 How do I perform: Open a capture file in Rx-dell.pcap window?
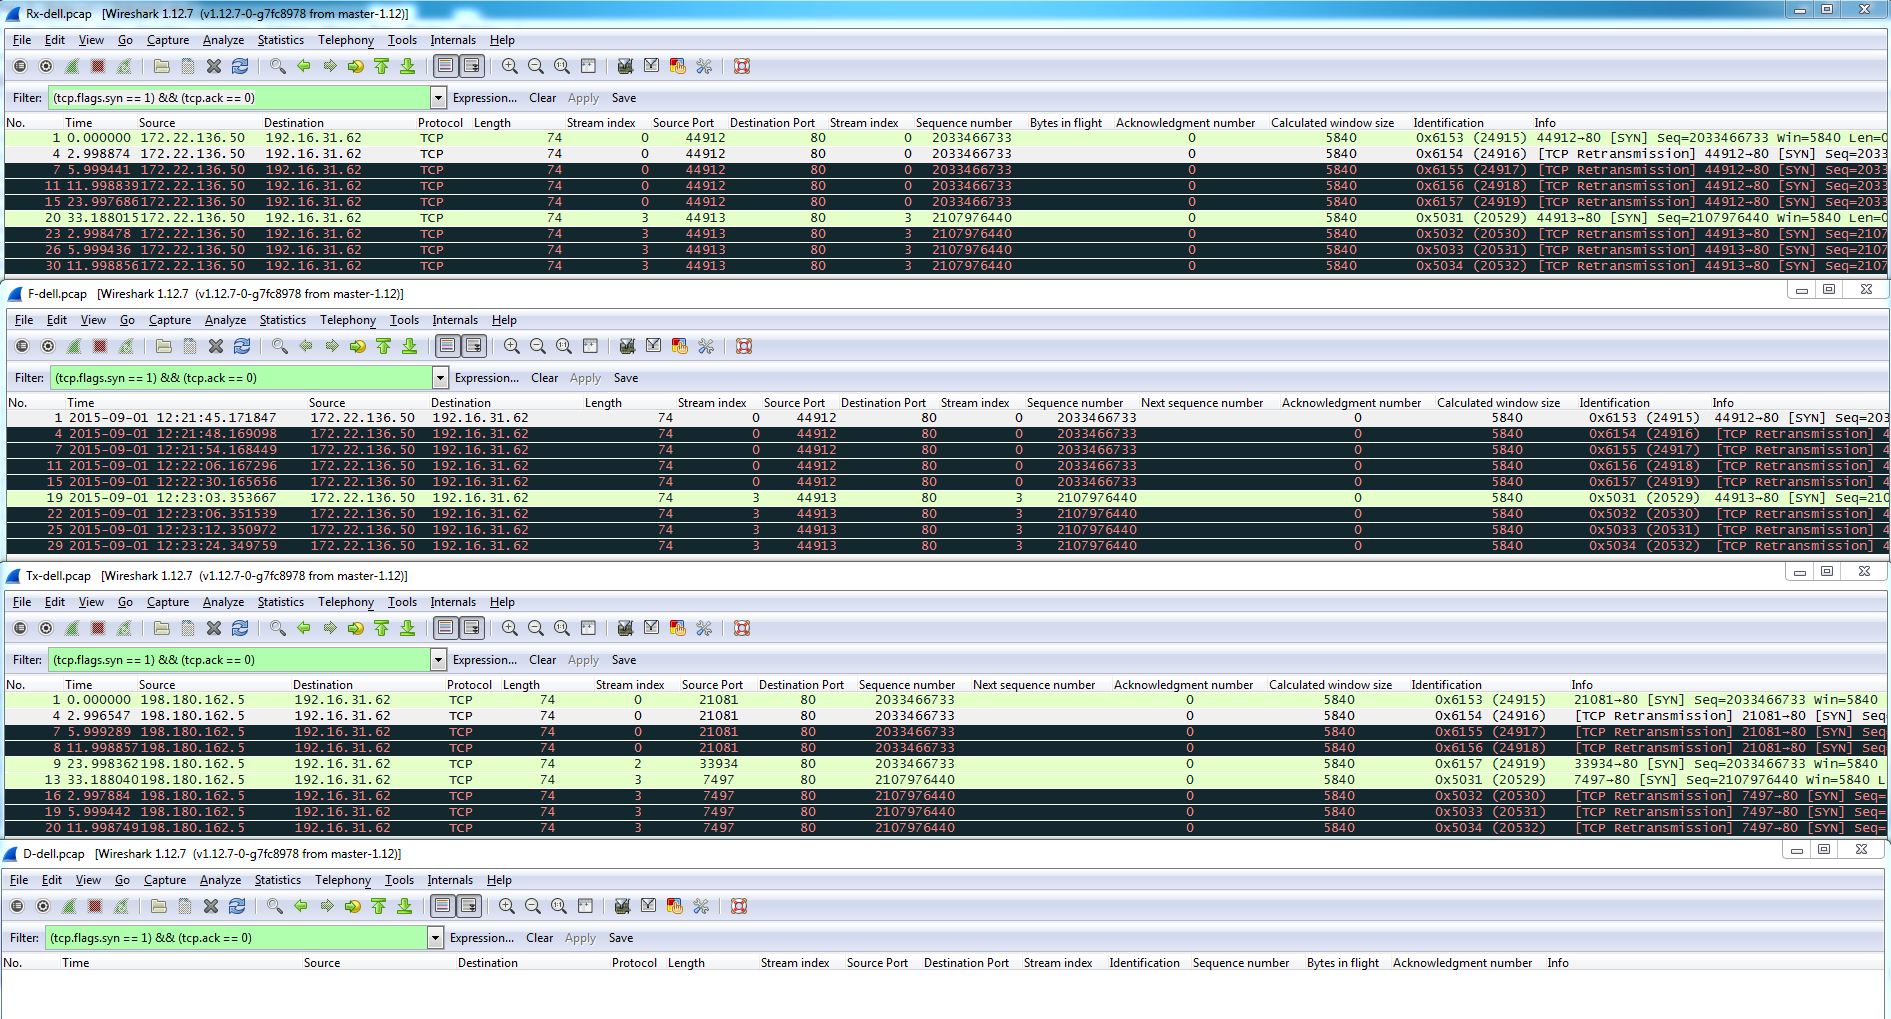[162, 67]
